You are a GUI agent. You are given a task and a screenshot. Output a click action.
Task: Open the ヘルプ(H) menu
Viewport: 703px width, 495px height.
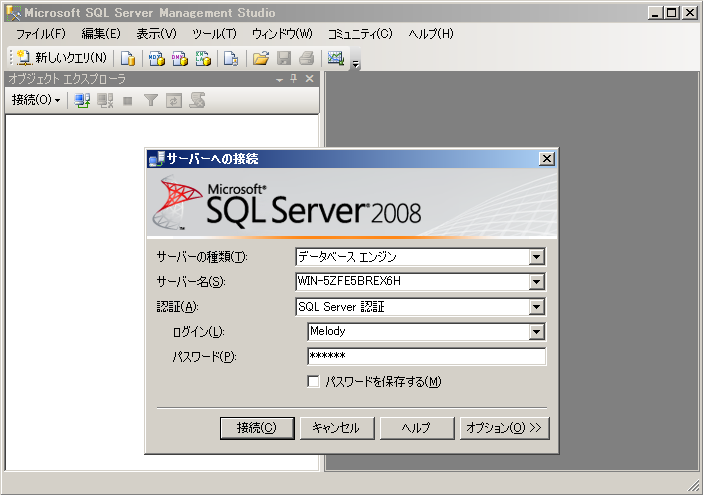431,34
